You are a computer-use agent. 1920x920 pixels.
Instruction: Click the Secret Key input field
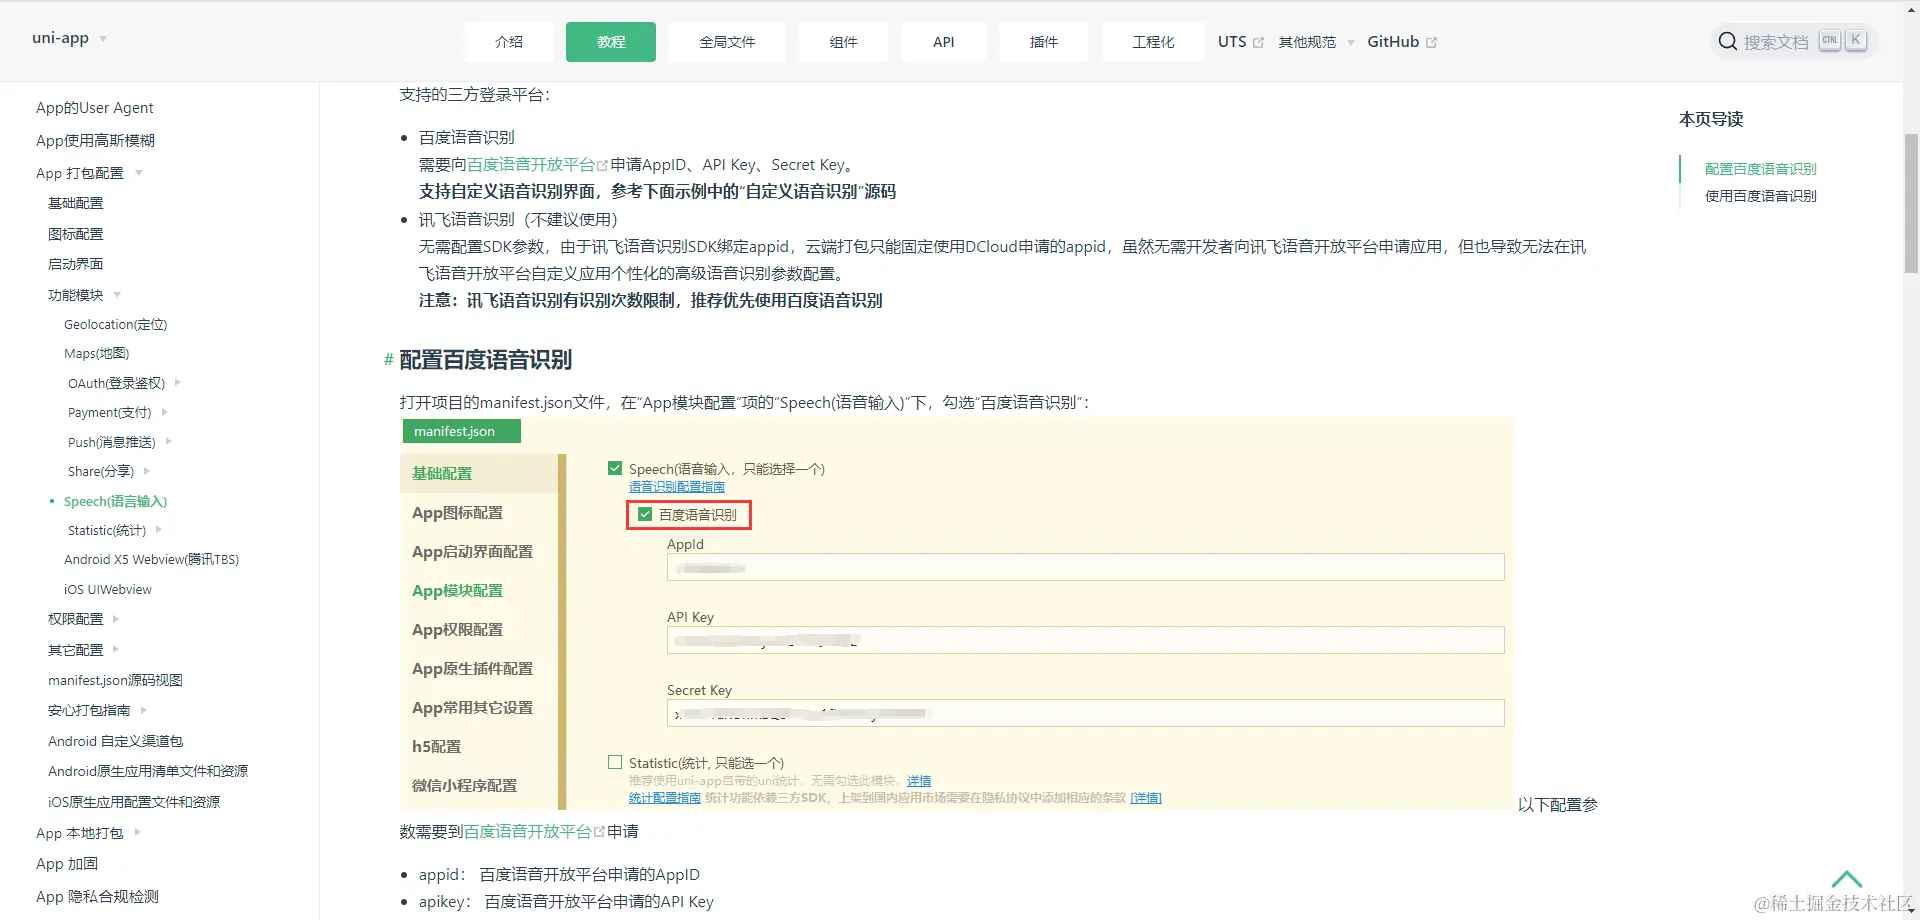click(x=1085, y=713)
